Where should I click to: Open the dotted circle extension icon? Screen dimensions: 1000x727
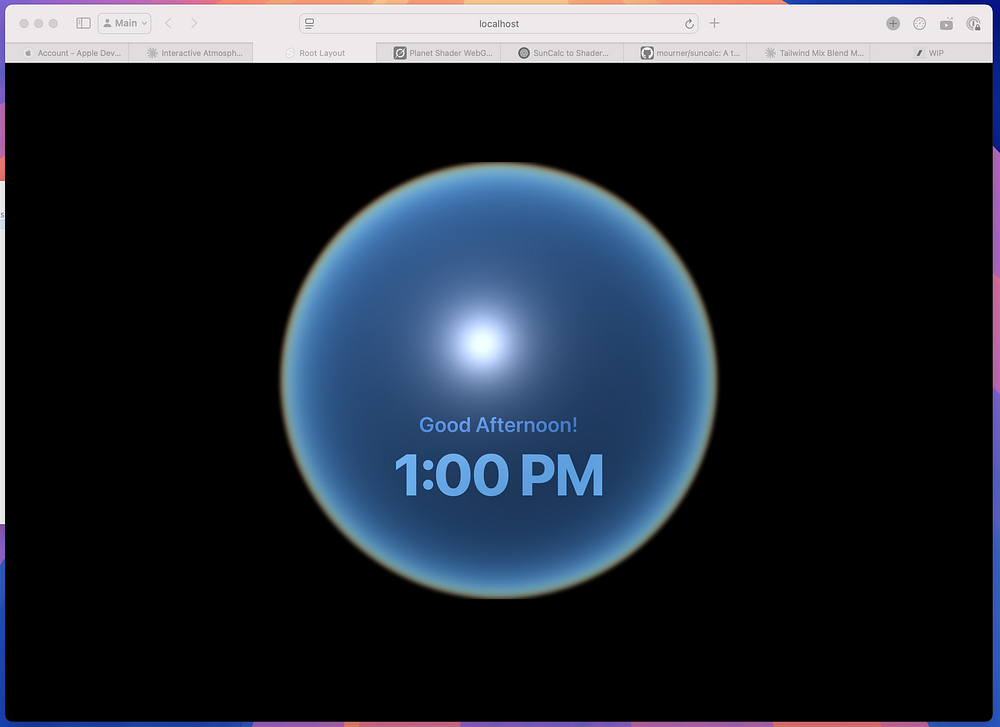[920, 24]
